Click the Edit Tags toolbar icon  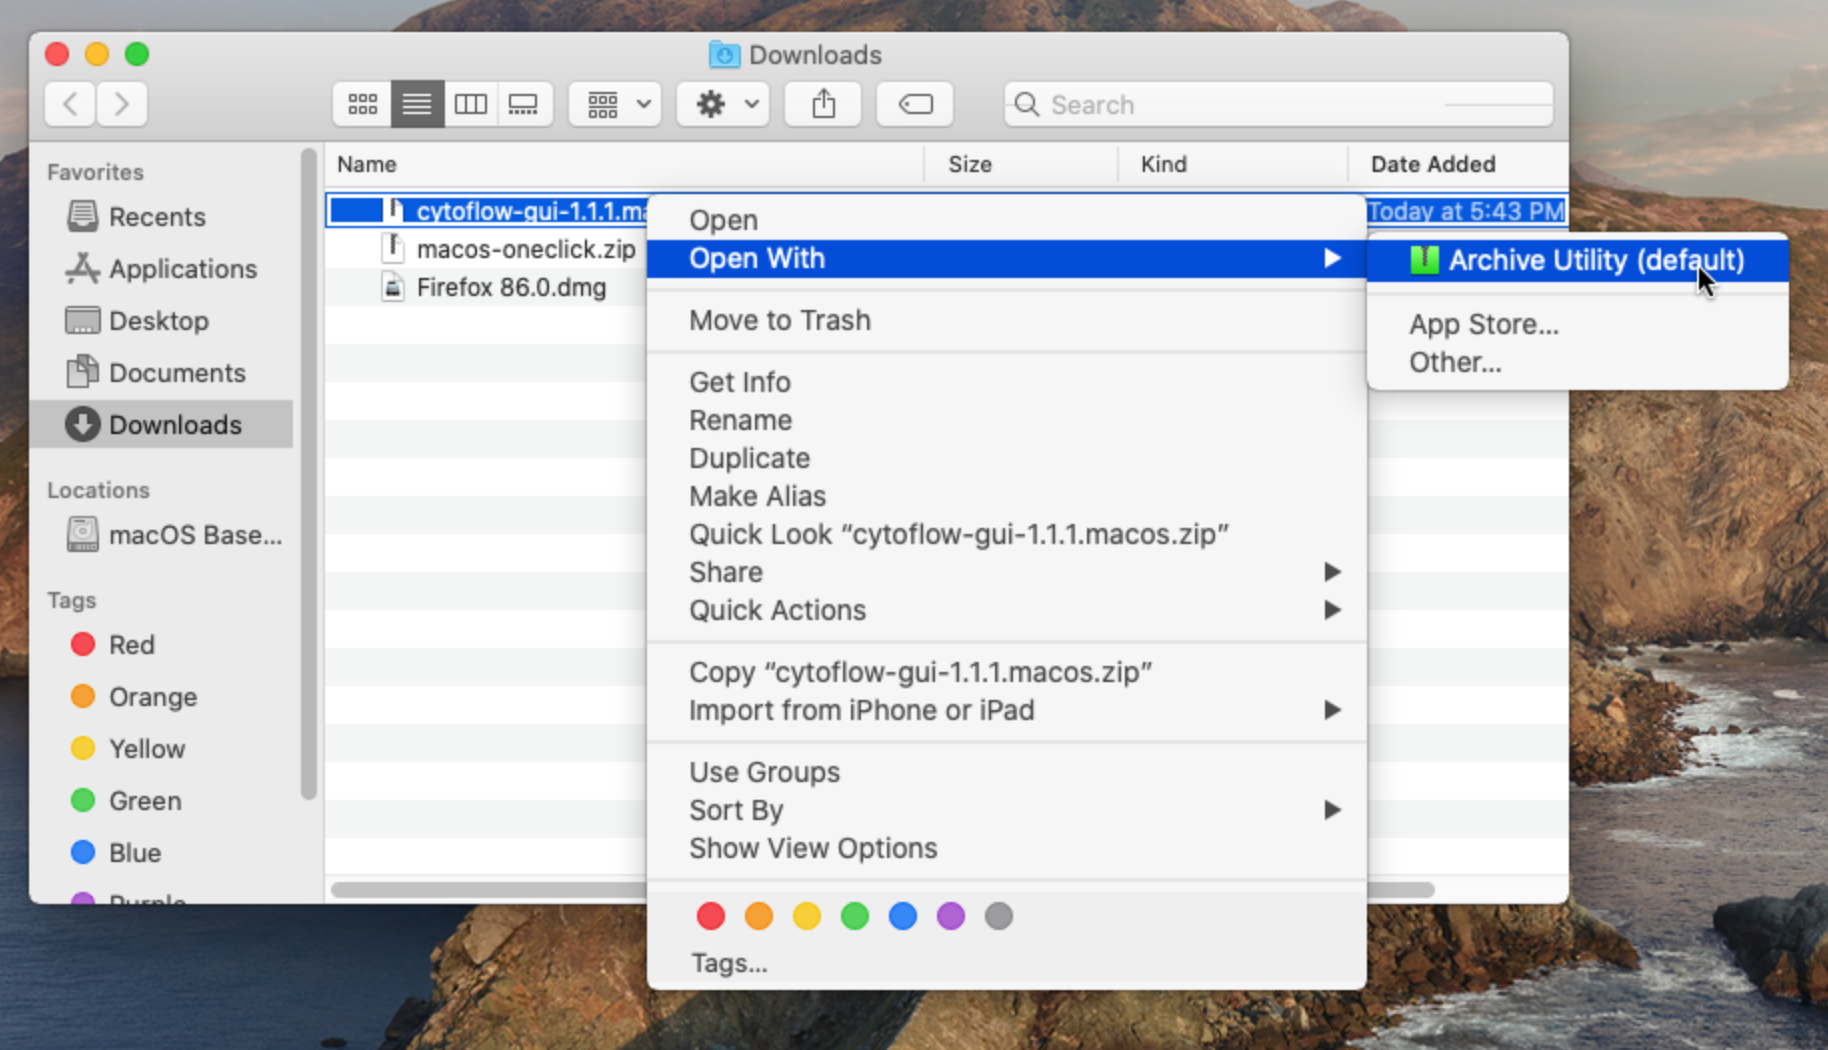915,104
